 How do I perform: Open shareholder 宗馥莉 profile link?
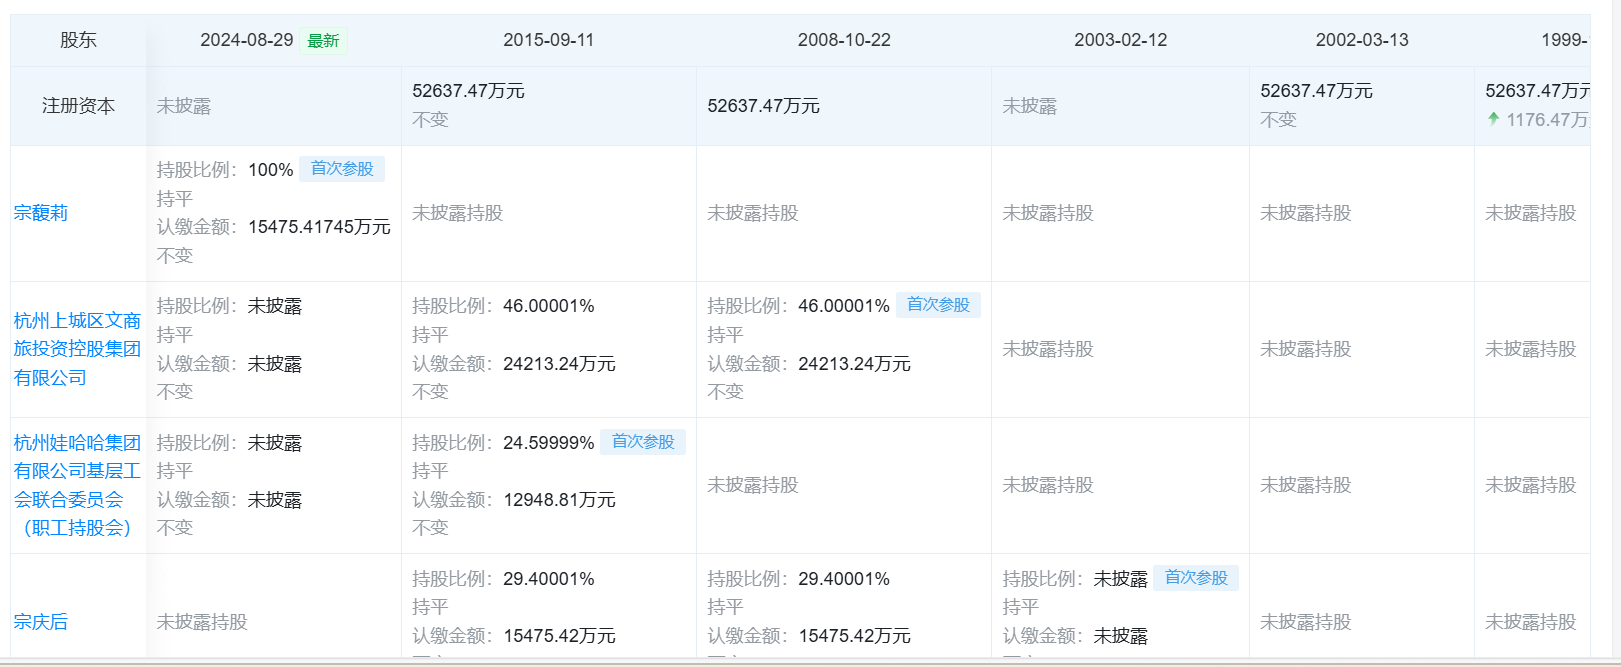tap(41, 213)
